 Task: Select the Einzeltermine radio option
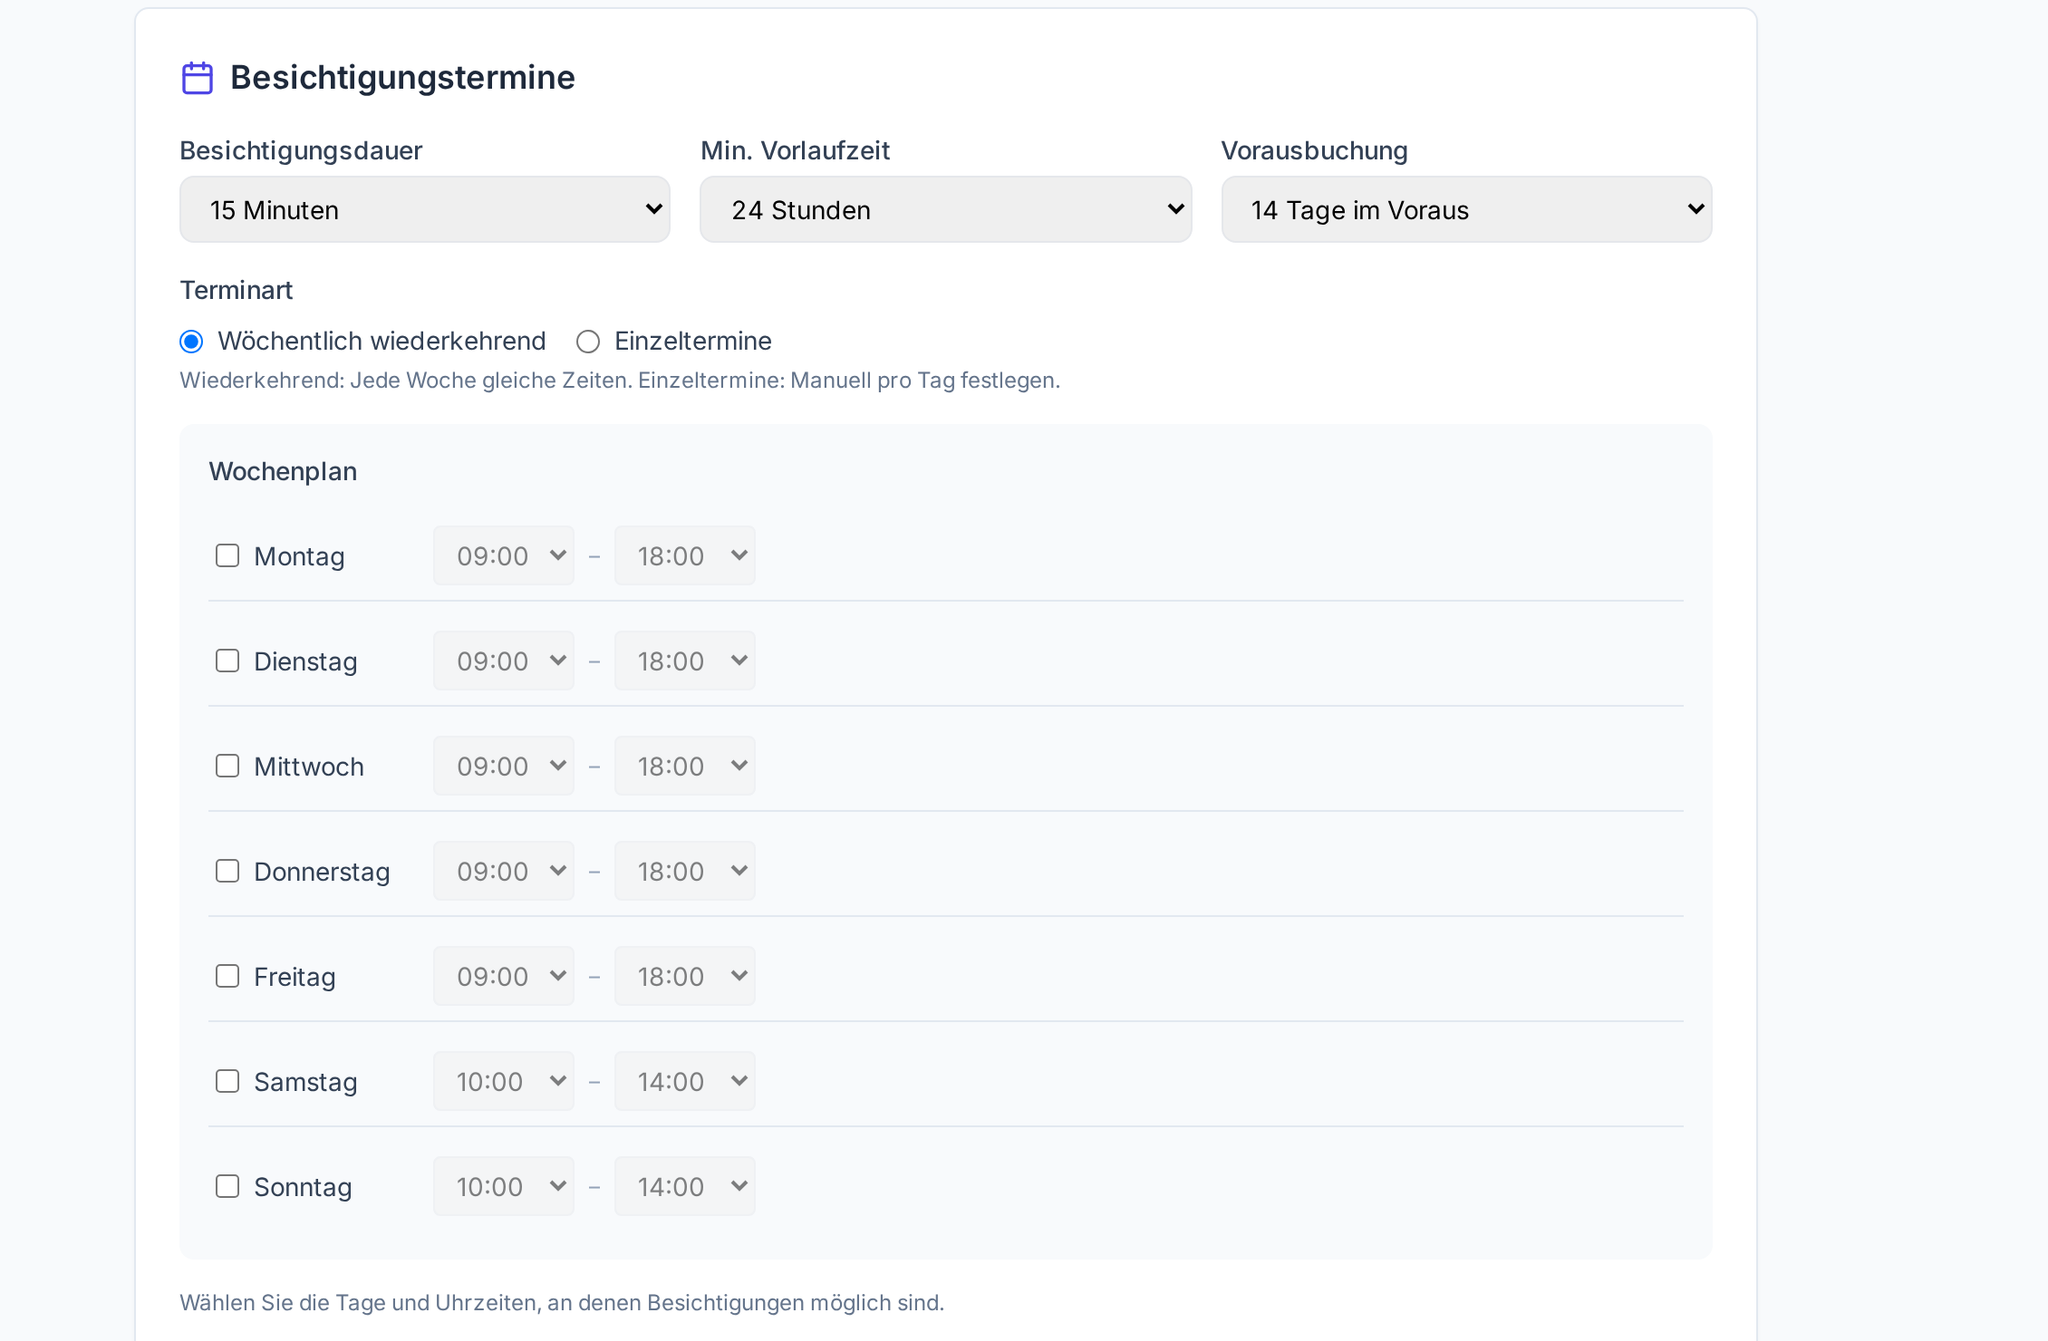[588, 342]
